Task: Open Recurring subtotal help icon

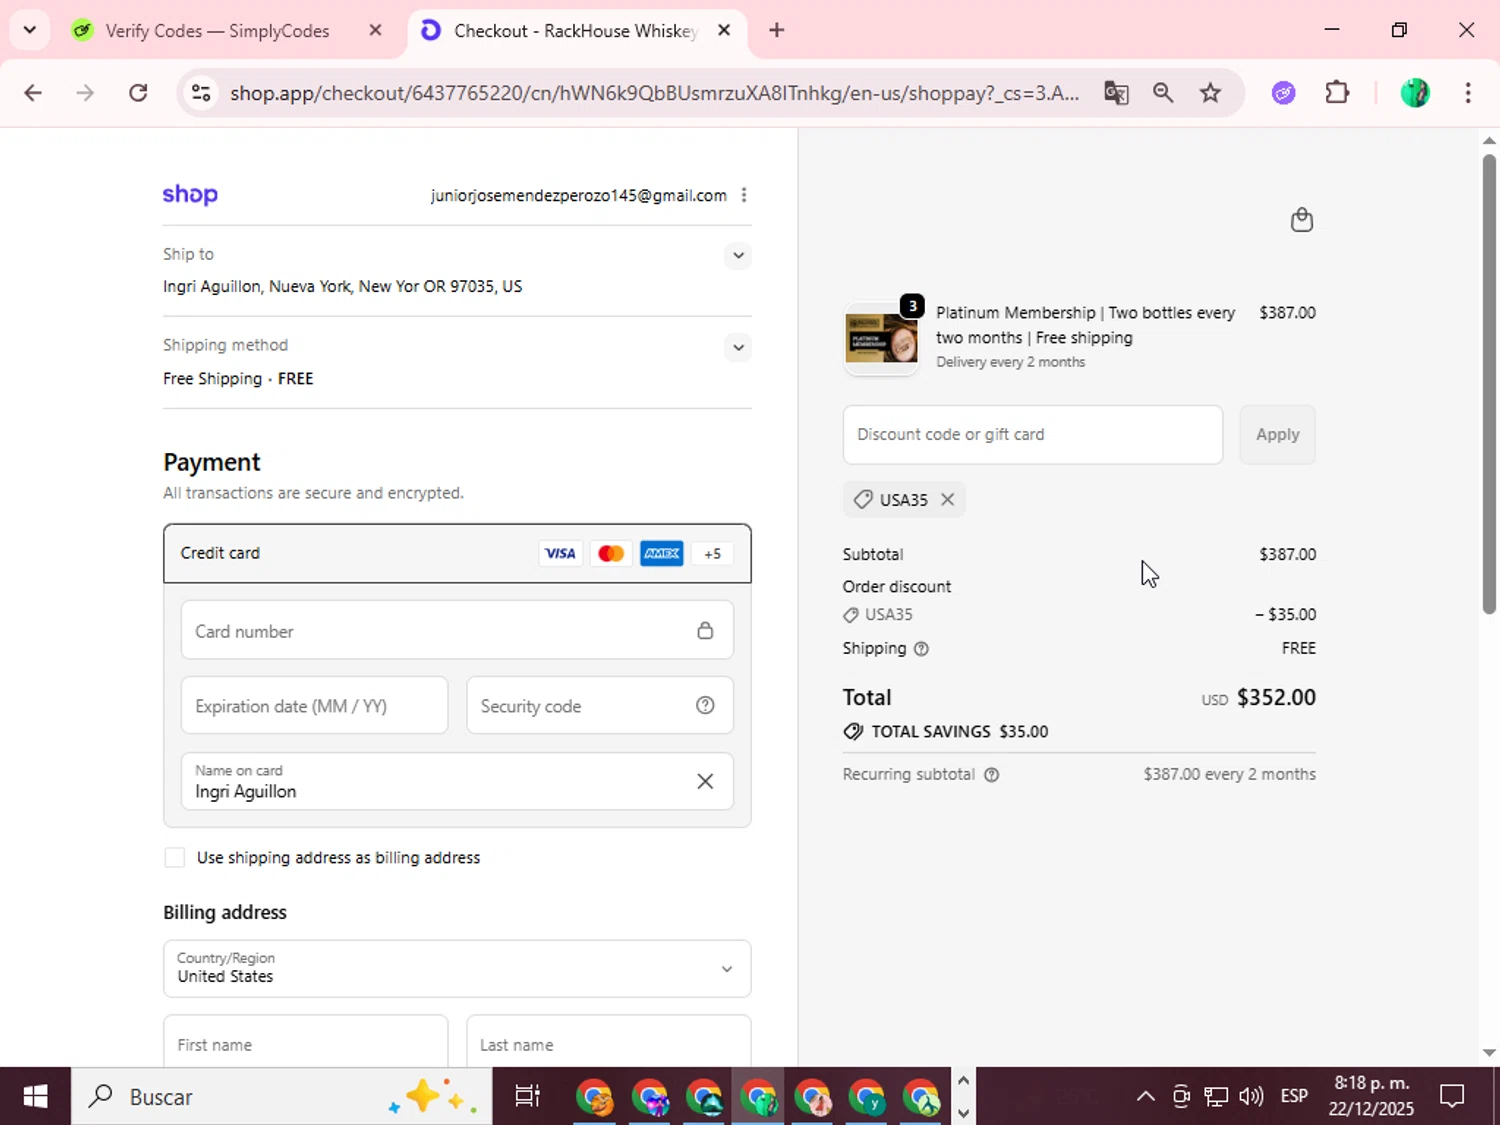Action: (992, 775)
